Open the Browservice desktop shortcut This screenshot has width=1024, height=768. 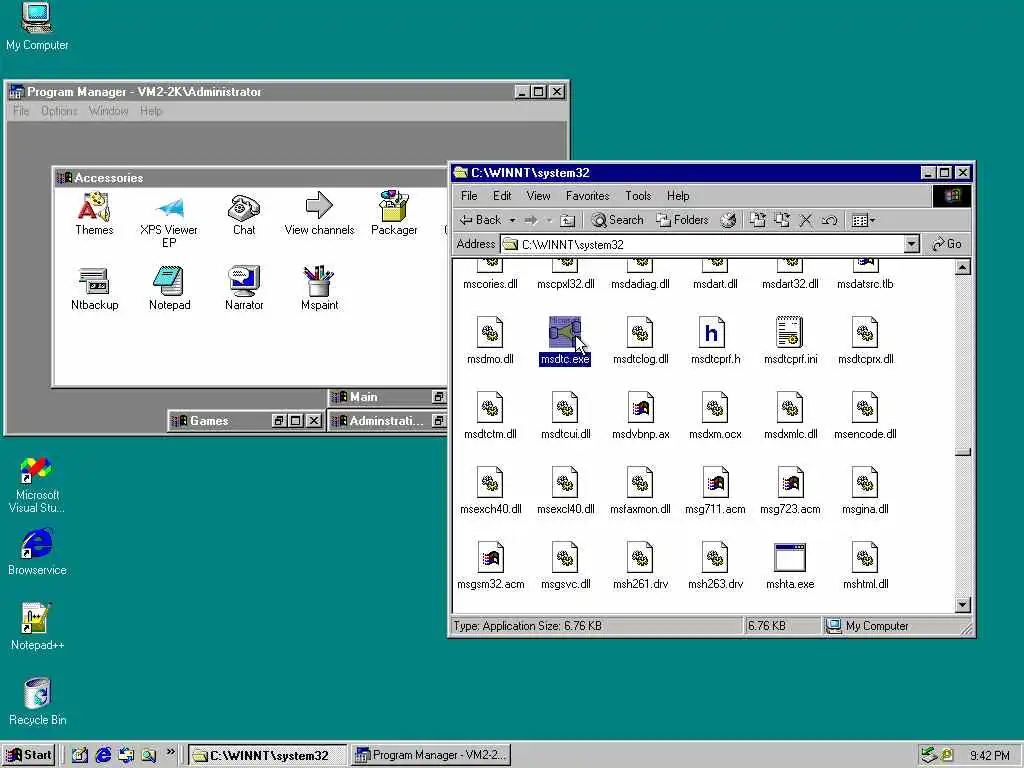pyautogui.click(x=37, y=552)
